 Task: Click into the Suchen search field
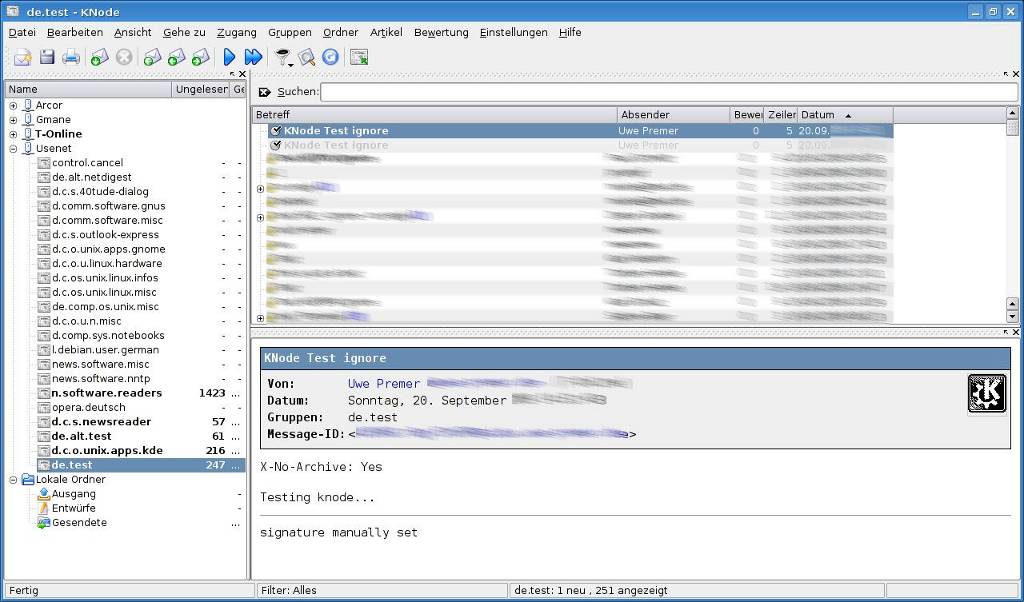click(668, 92)
